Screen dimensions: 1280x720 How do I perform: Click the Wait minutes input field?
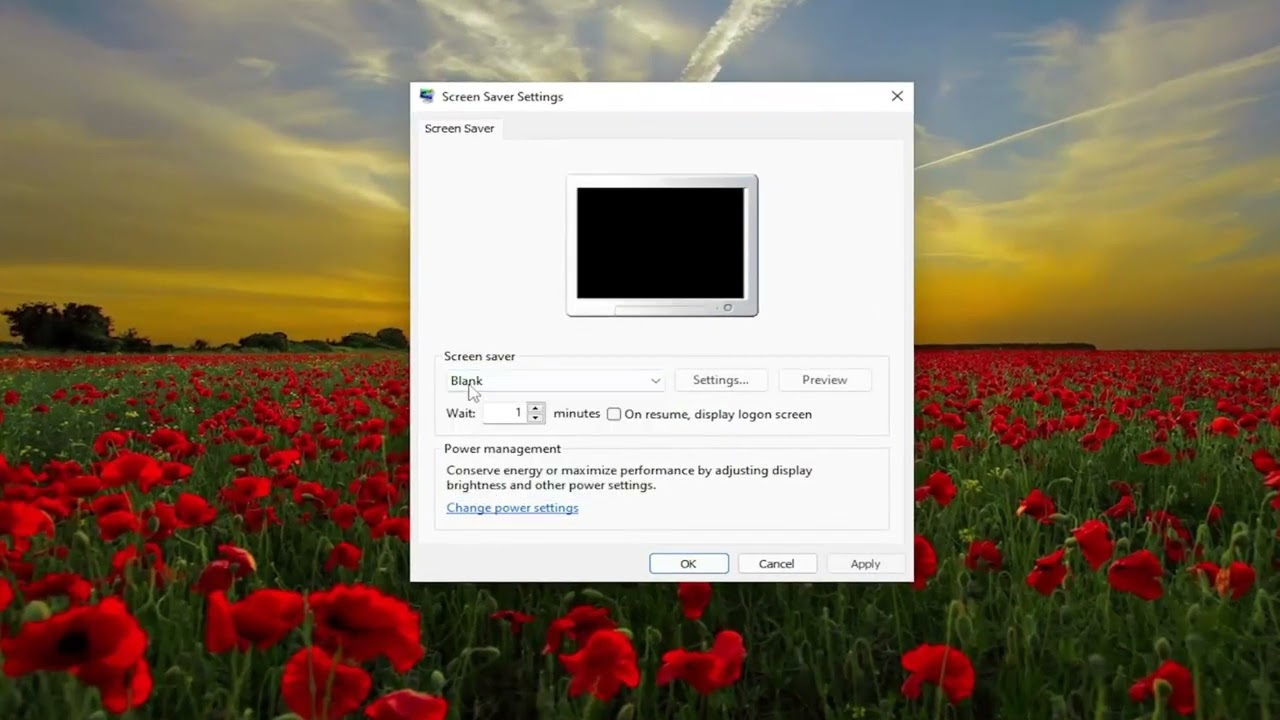coord(506,413)
